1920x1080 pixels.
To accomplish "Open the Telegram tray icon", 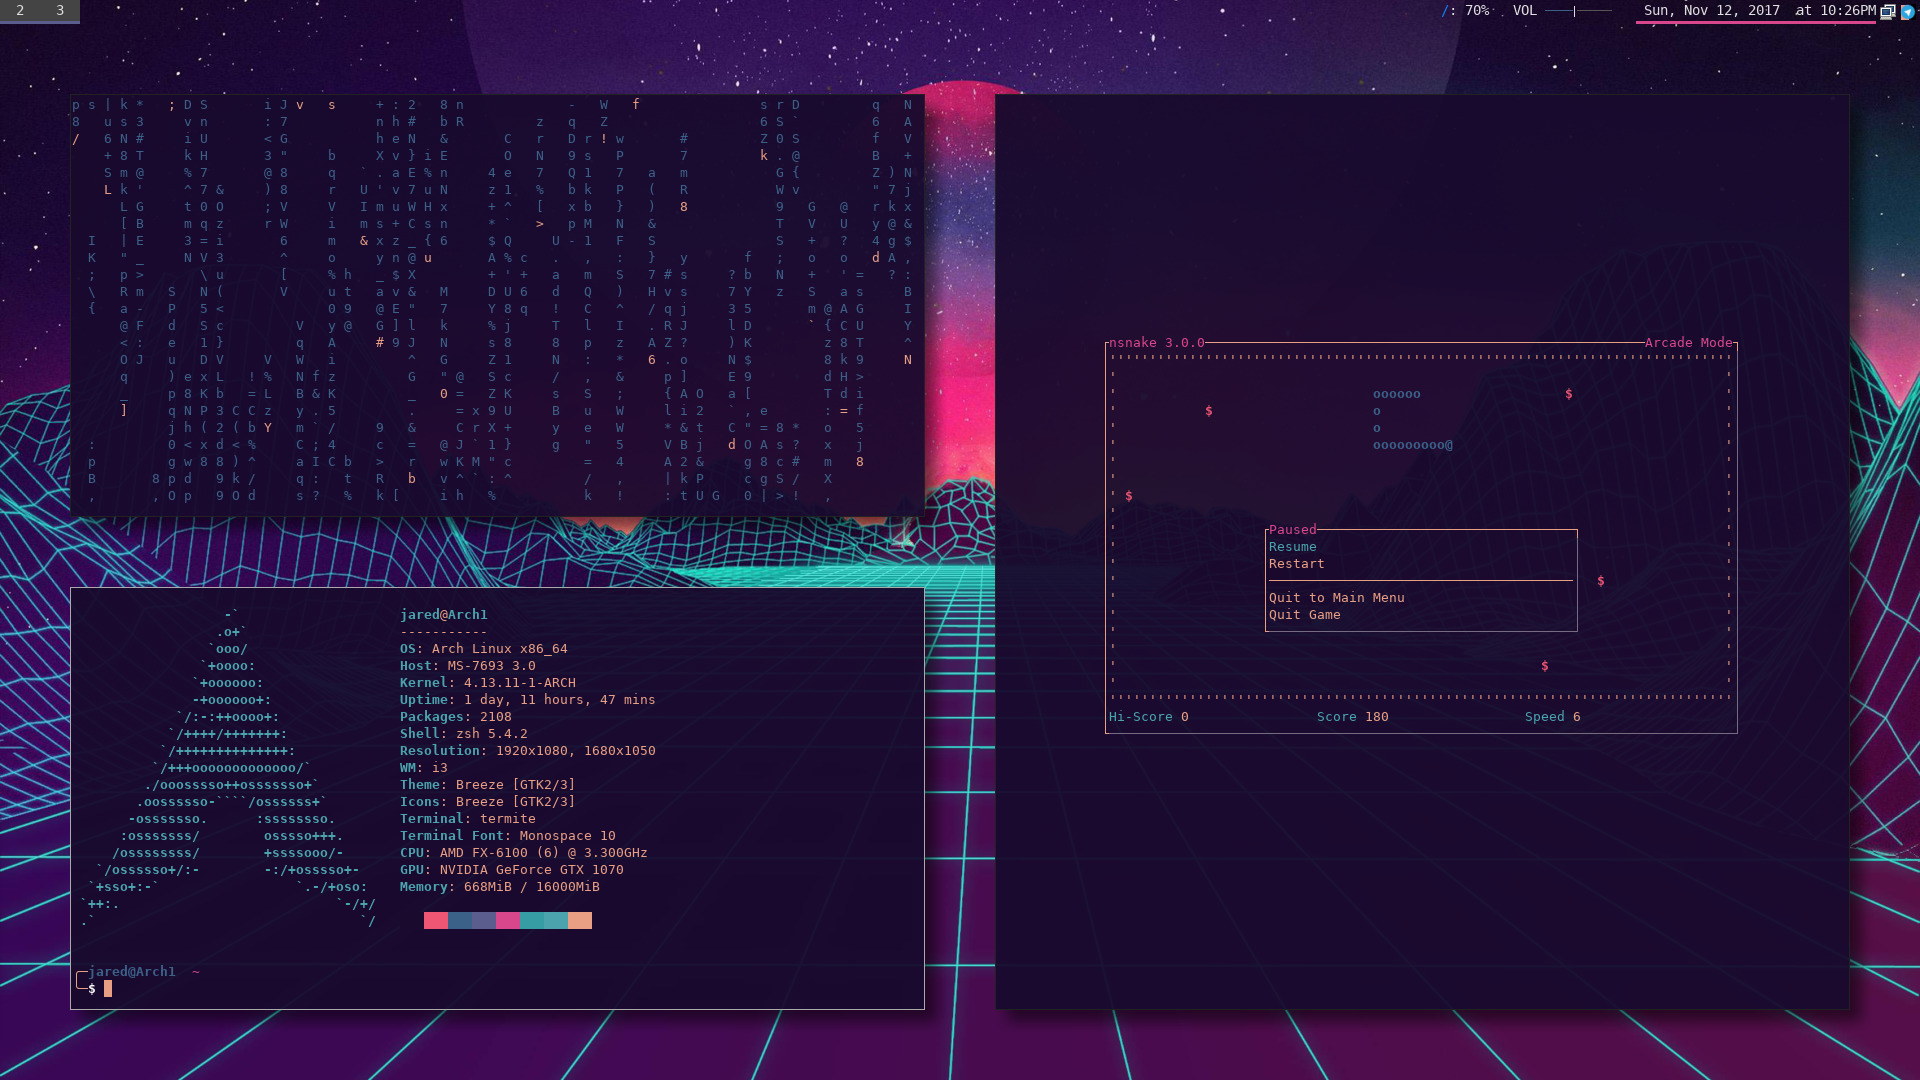I will click(x=1907, y=12).
